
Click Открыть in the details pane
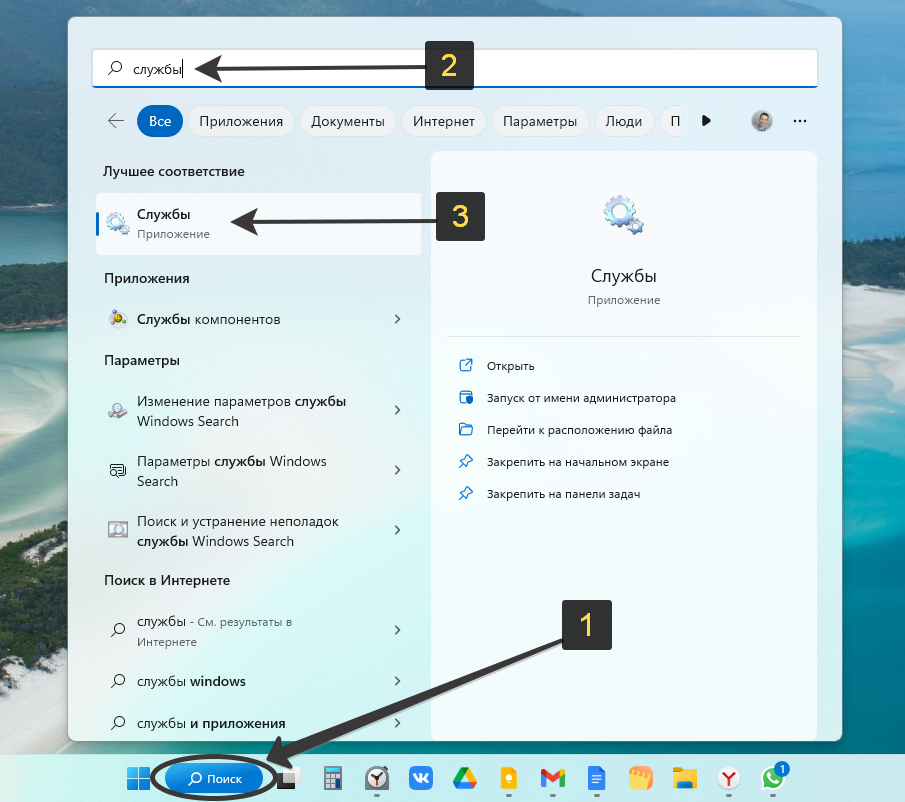pos(510,366)
